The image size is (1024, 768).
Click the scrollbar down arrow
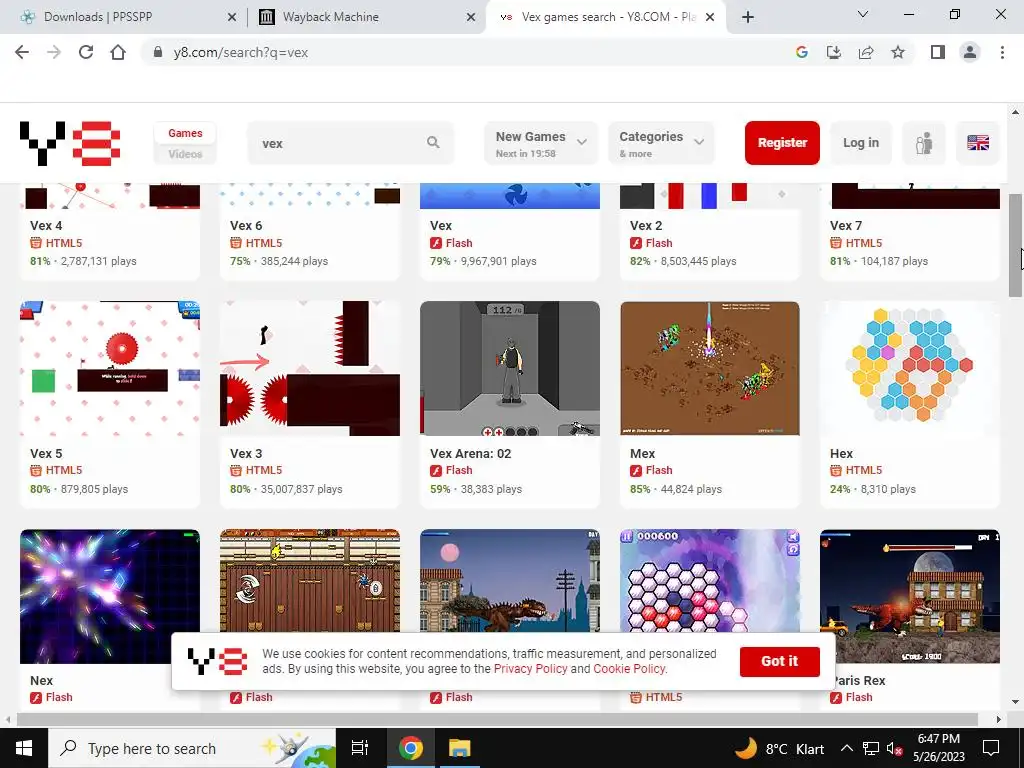click(x=1015, y=703)
